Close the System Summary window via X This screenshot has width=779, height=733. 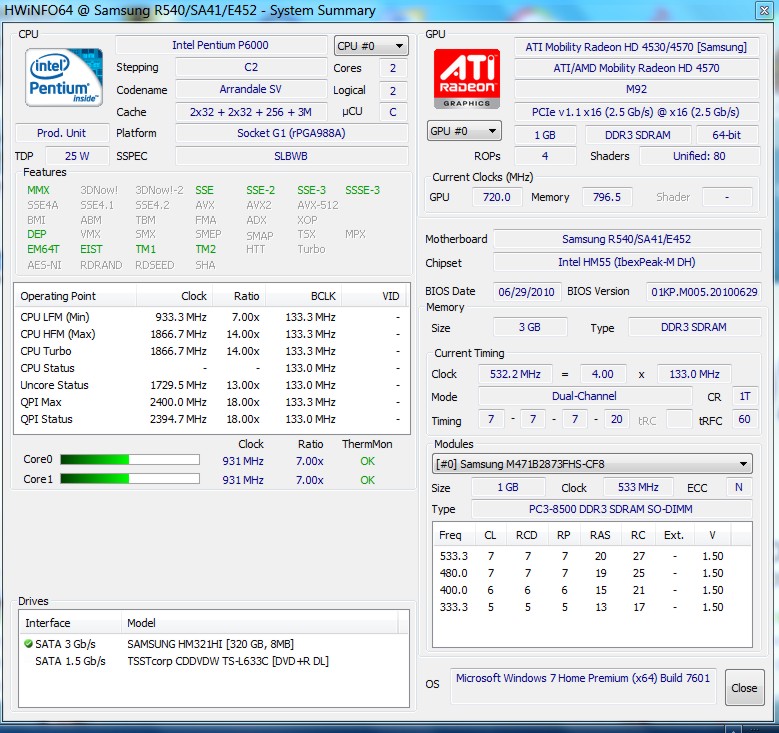coord(764,10)
